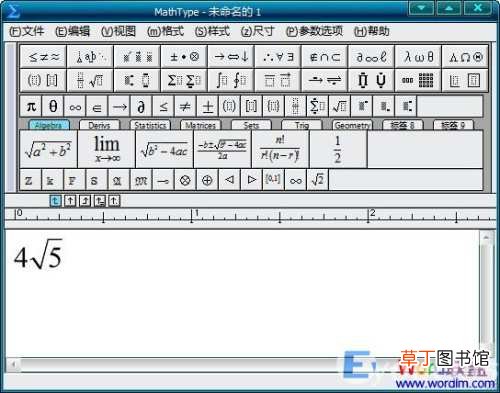Open the set theory symbols palette (∉∩⊂)
500x393 pixels.
325,57
